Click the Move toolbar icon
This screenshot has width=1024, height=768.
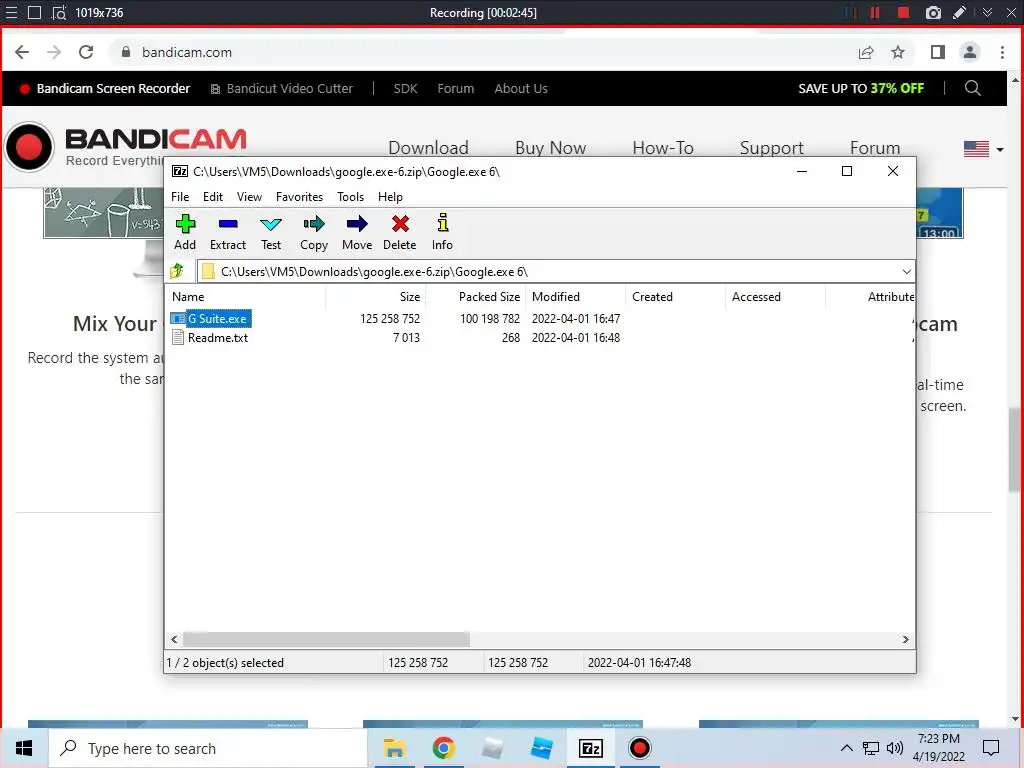pos(357,232)
